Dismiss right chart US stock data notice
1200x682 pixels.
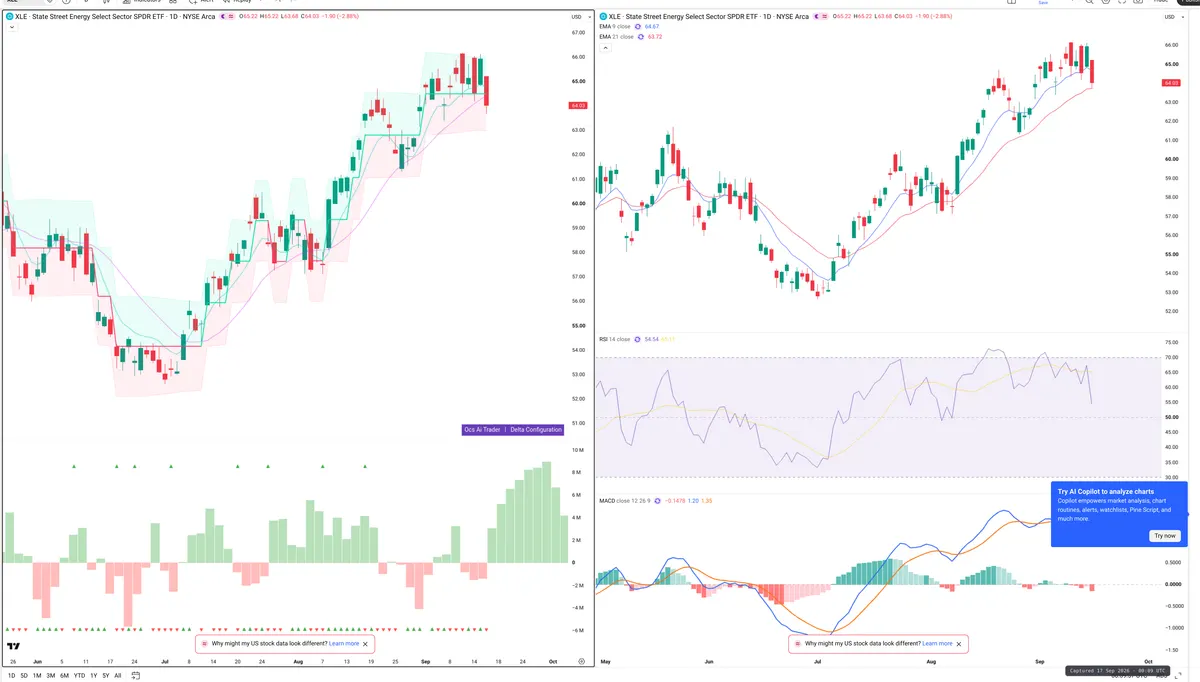[x=959, y=644]
